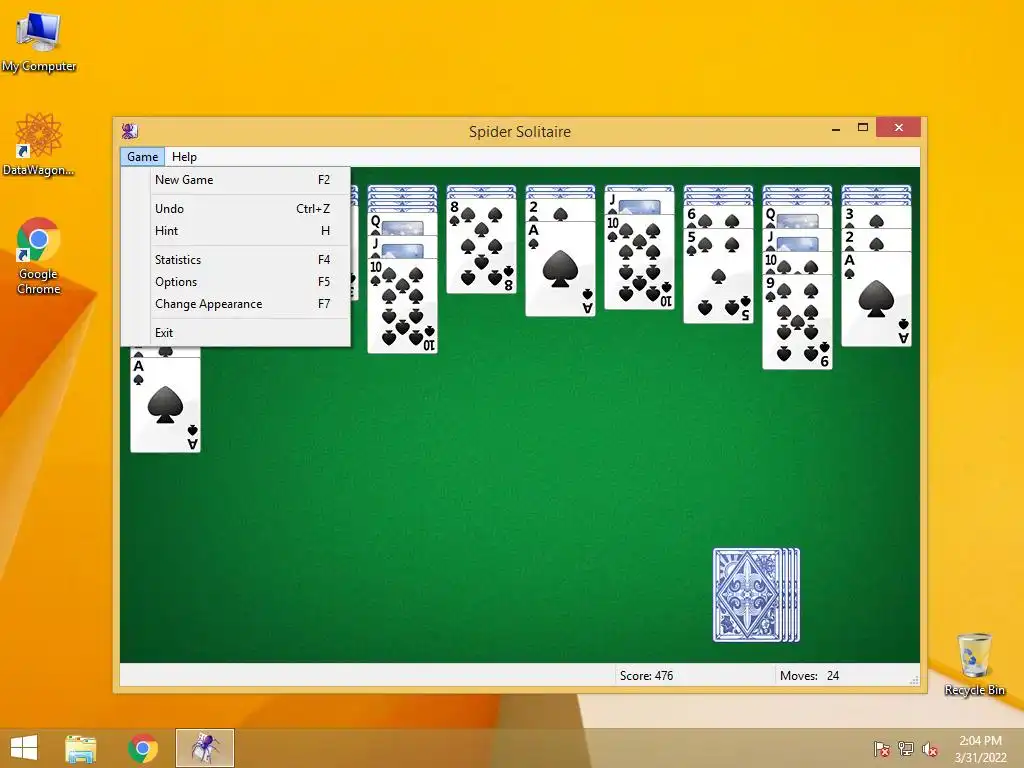Click the Moves: 24 status text
Screen dimensions: 1024x768
(x=809, y=676)
